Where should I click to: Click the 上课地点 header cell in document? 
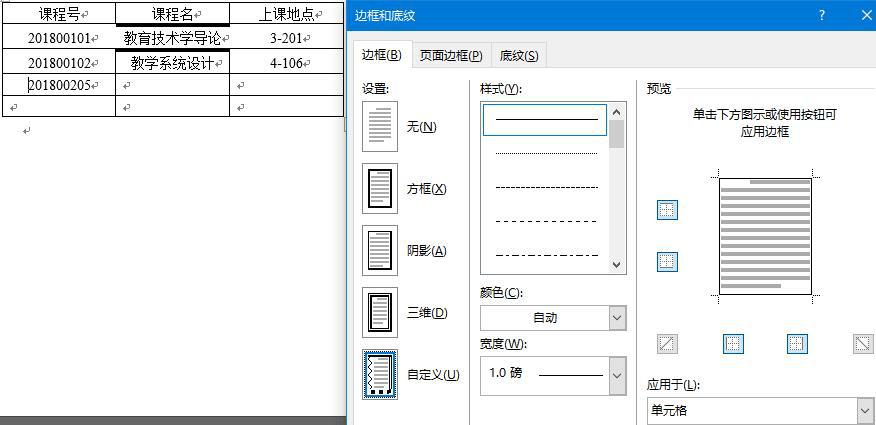tap(287, 13)
